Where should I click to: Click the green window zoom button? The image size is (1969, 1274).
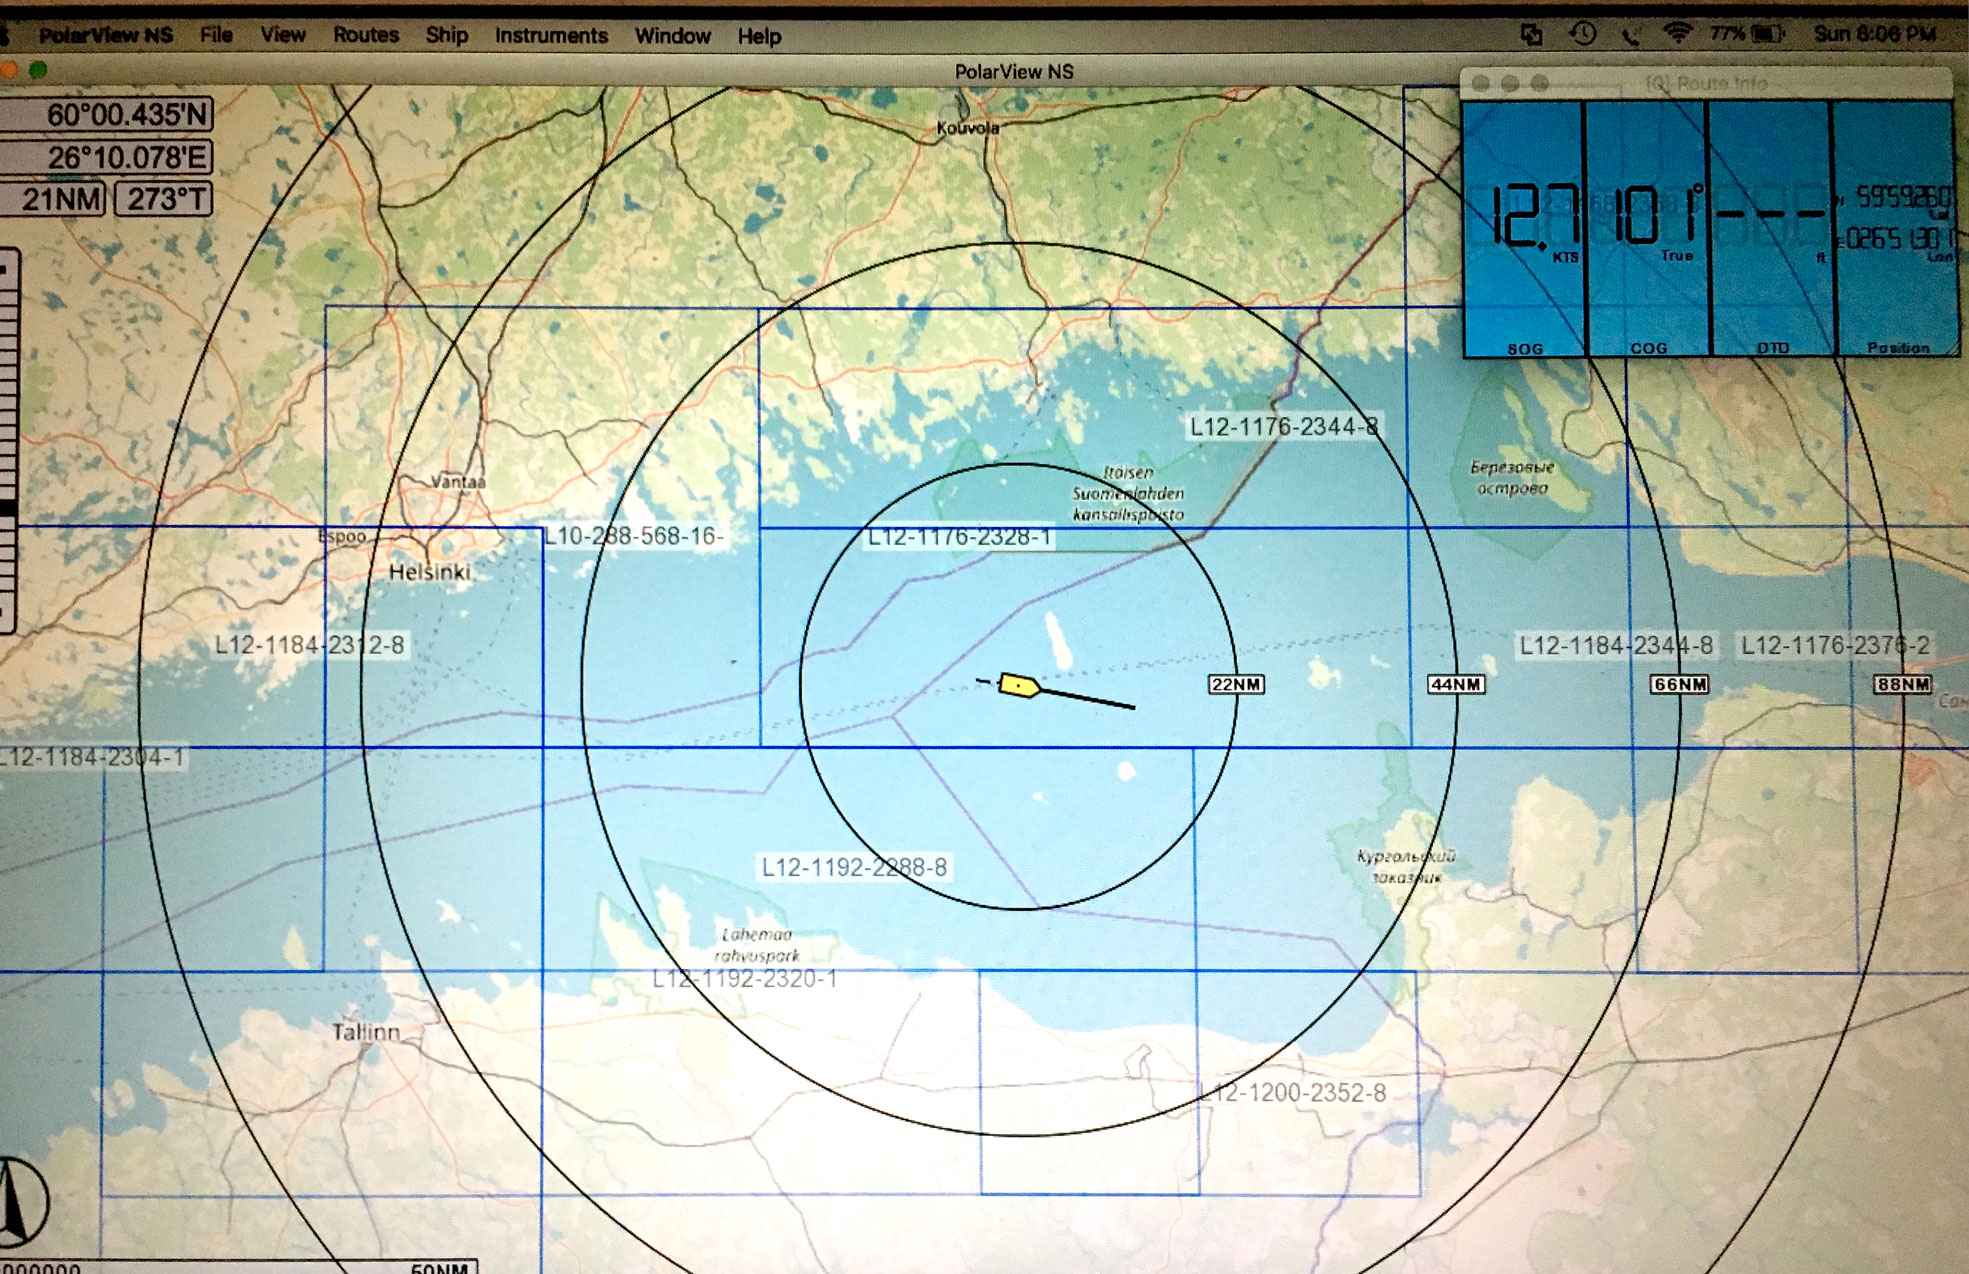tap(38, 70)
